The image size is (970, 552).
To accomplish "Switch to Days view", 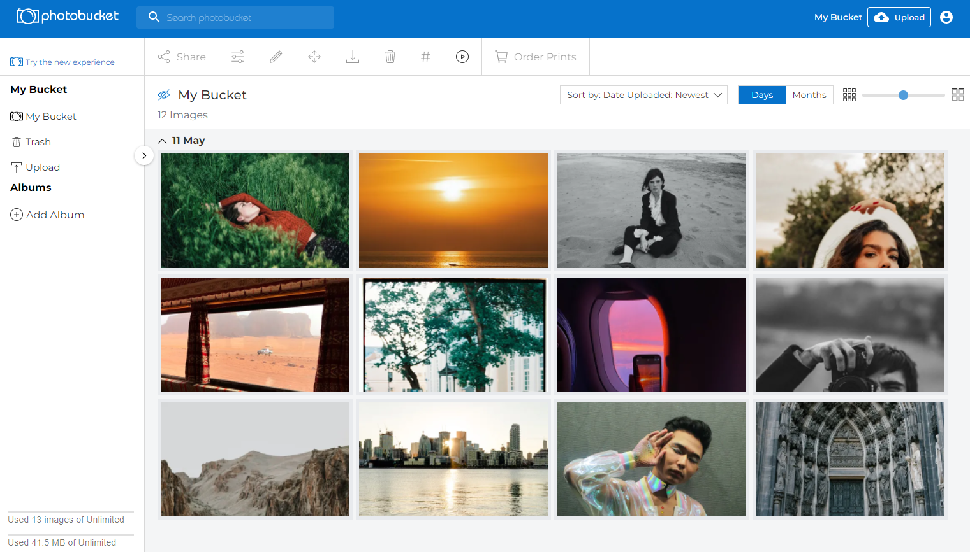I will [762, 95].
